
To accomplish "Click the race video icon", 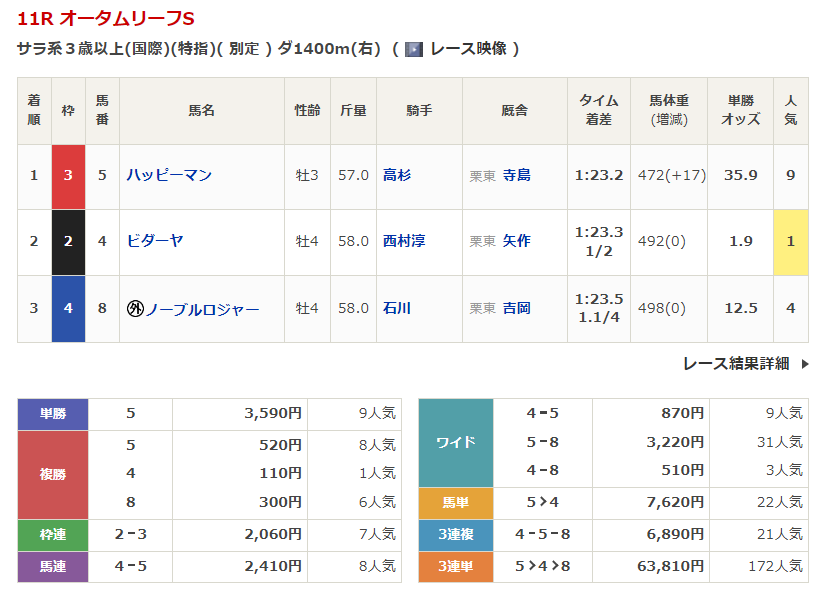I will click(413, 49).
